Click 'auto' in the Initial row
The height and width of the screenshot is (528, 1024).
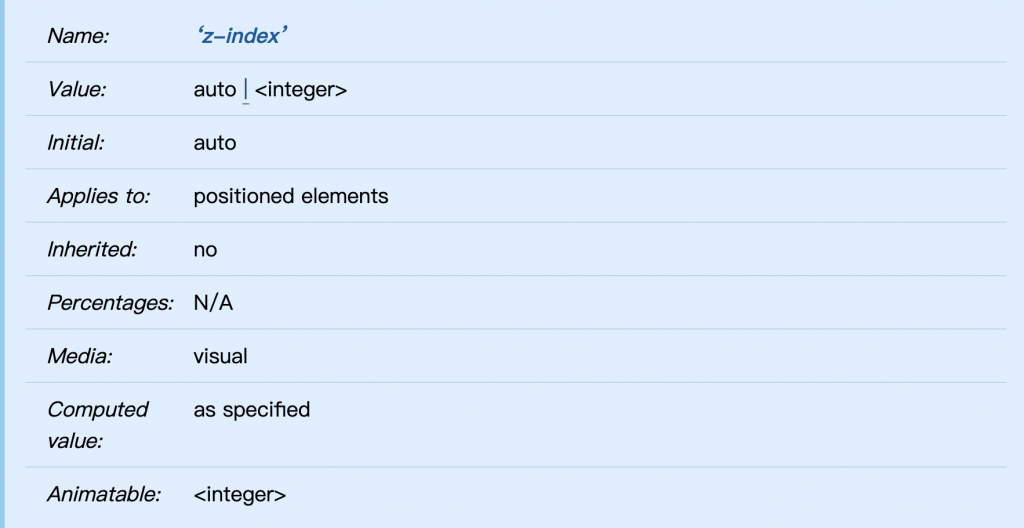[x=214, y=143]
